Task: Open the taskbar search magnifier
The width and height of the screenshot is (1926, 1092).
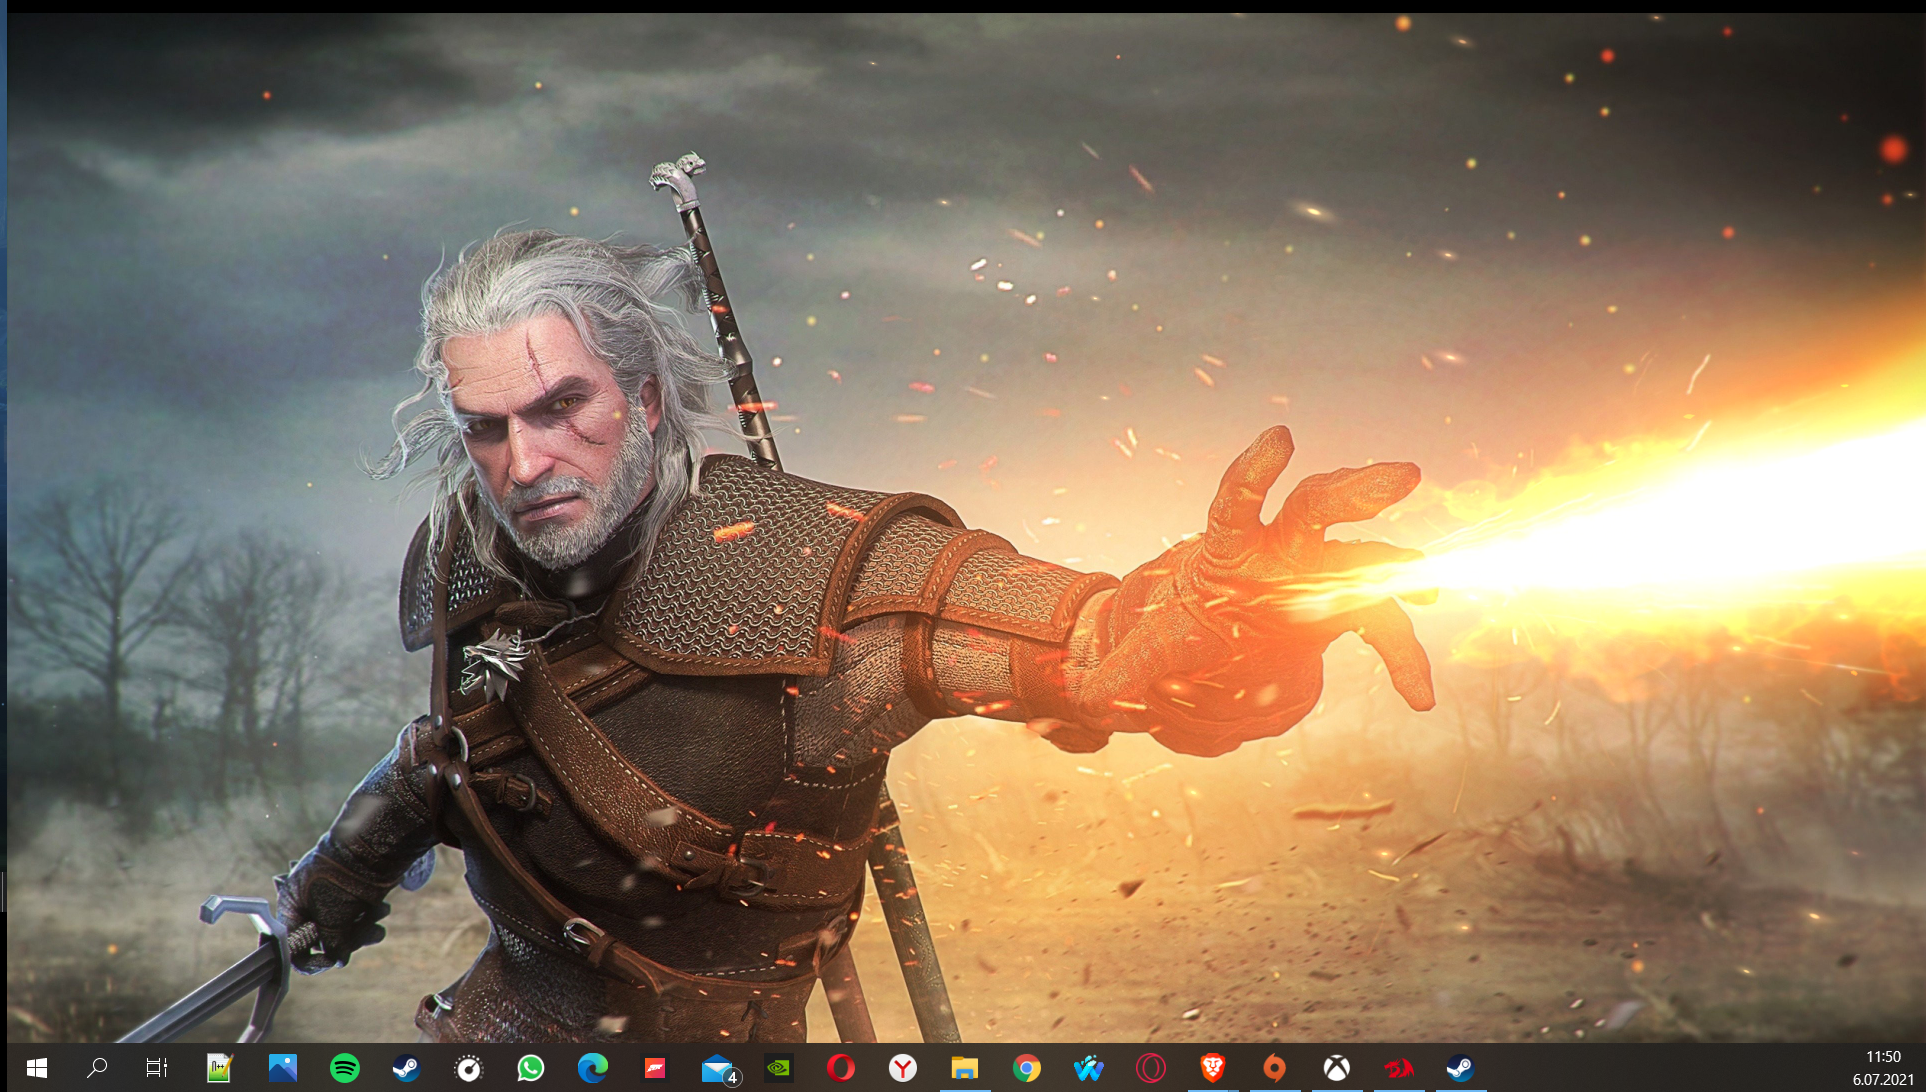Action: [97, 1068]
